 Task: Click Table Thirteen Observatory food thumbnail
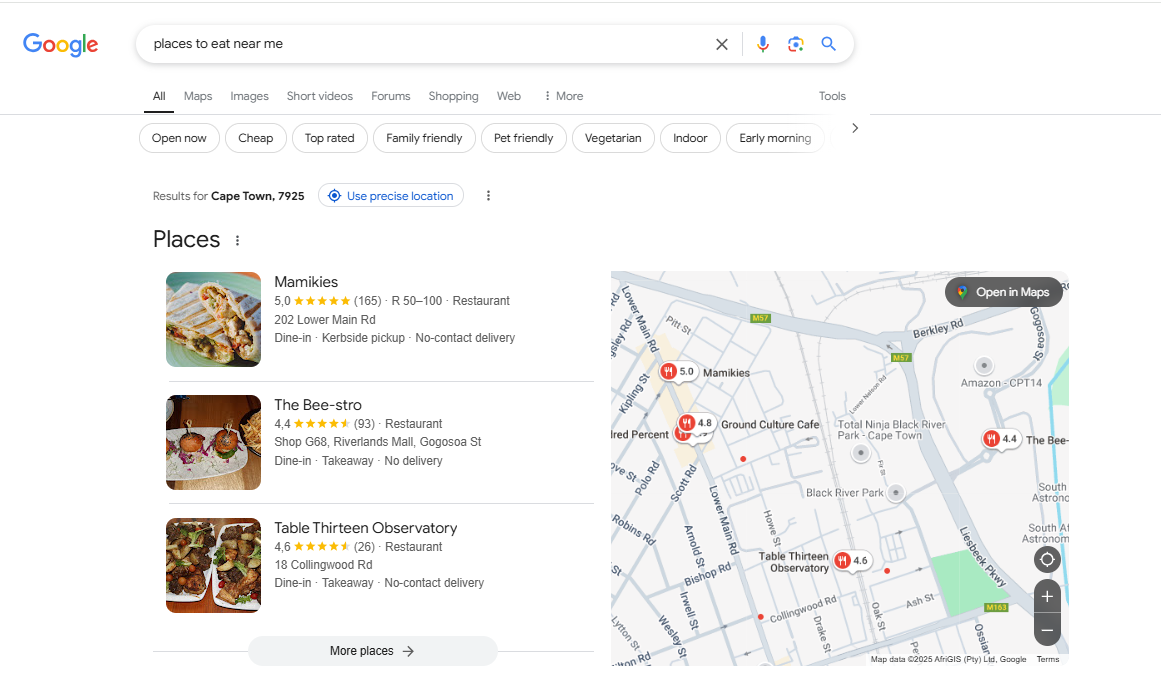pyautogui.click(x=213, y=565)
